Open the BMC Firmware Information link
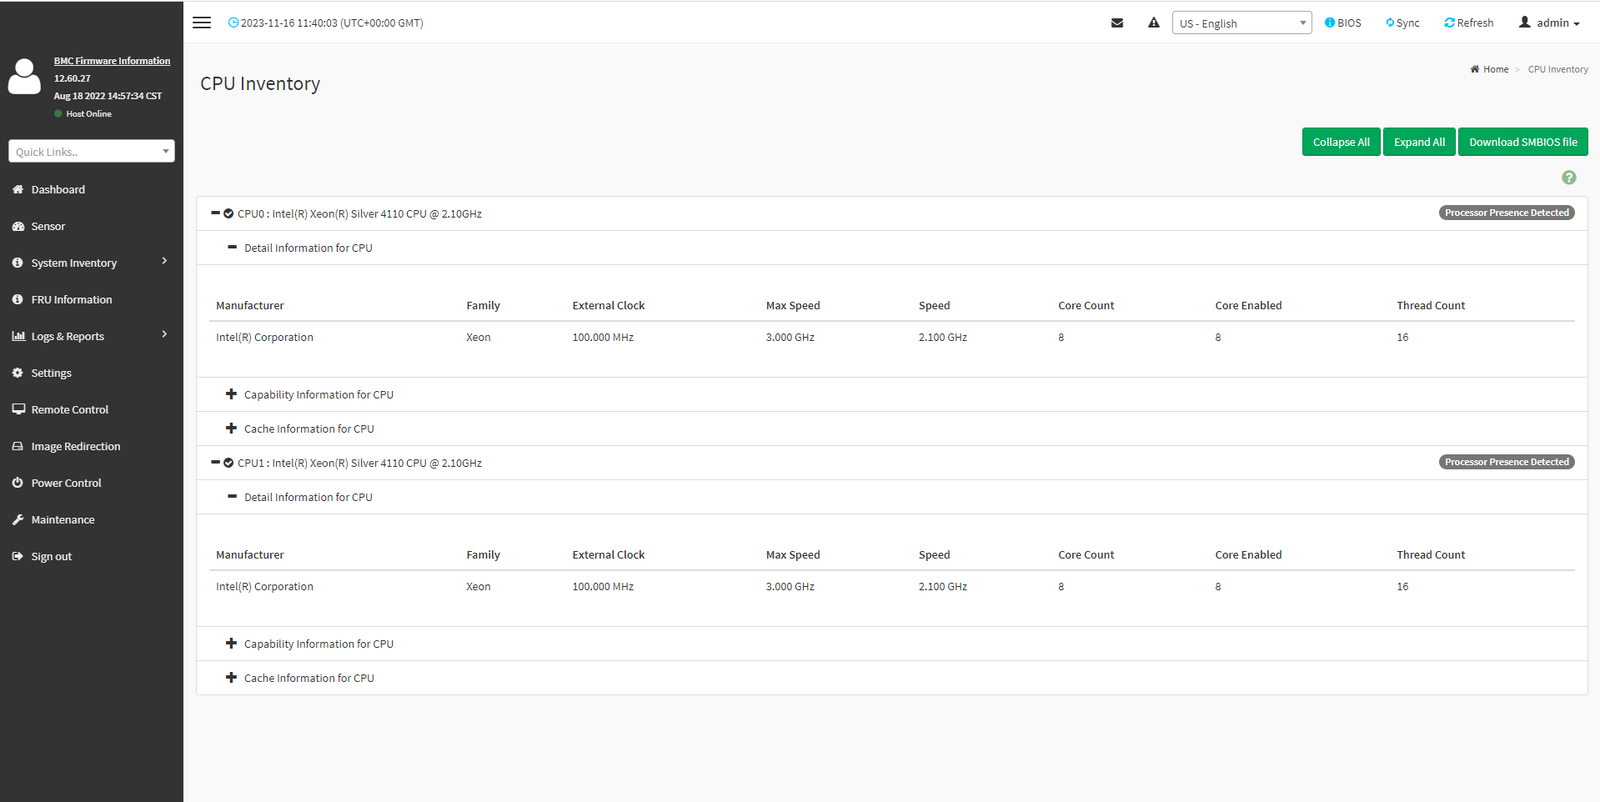 (x=112, y=61)
